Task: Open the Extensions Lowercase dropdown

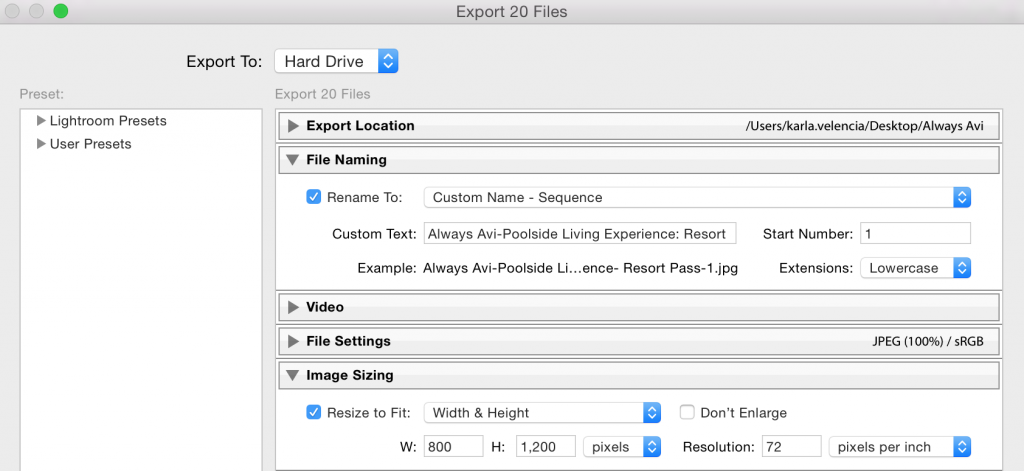Action: point(916,268)
